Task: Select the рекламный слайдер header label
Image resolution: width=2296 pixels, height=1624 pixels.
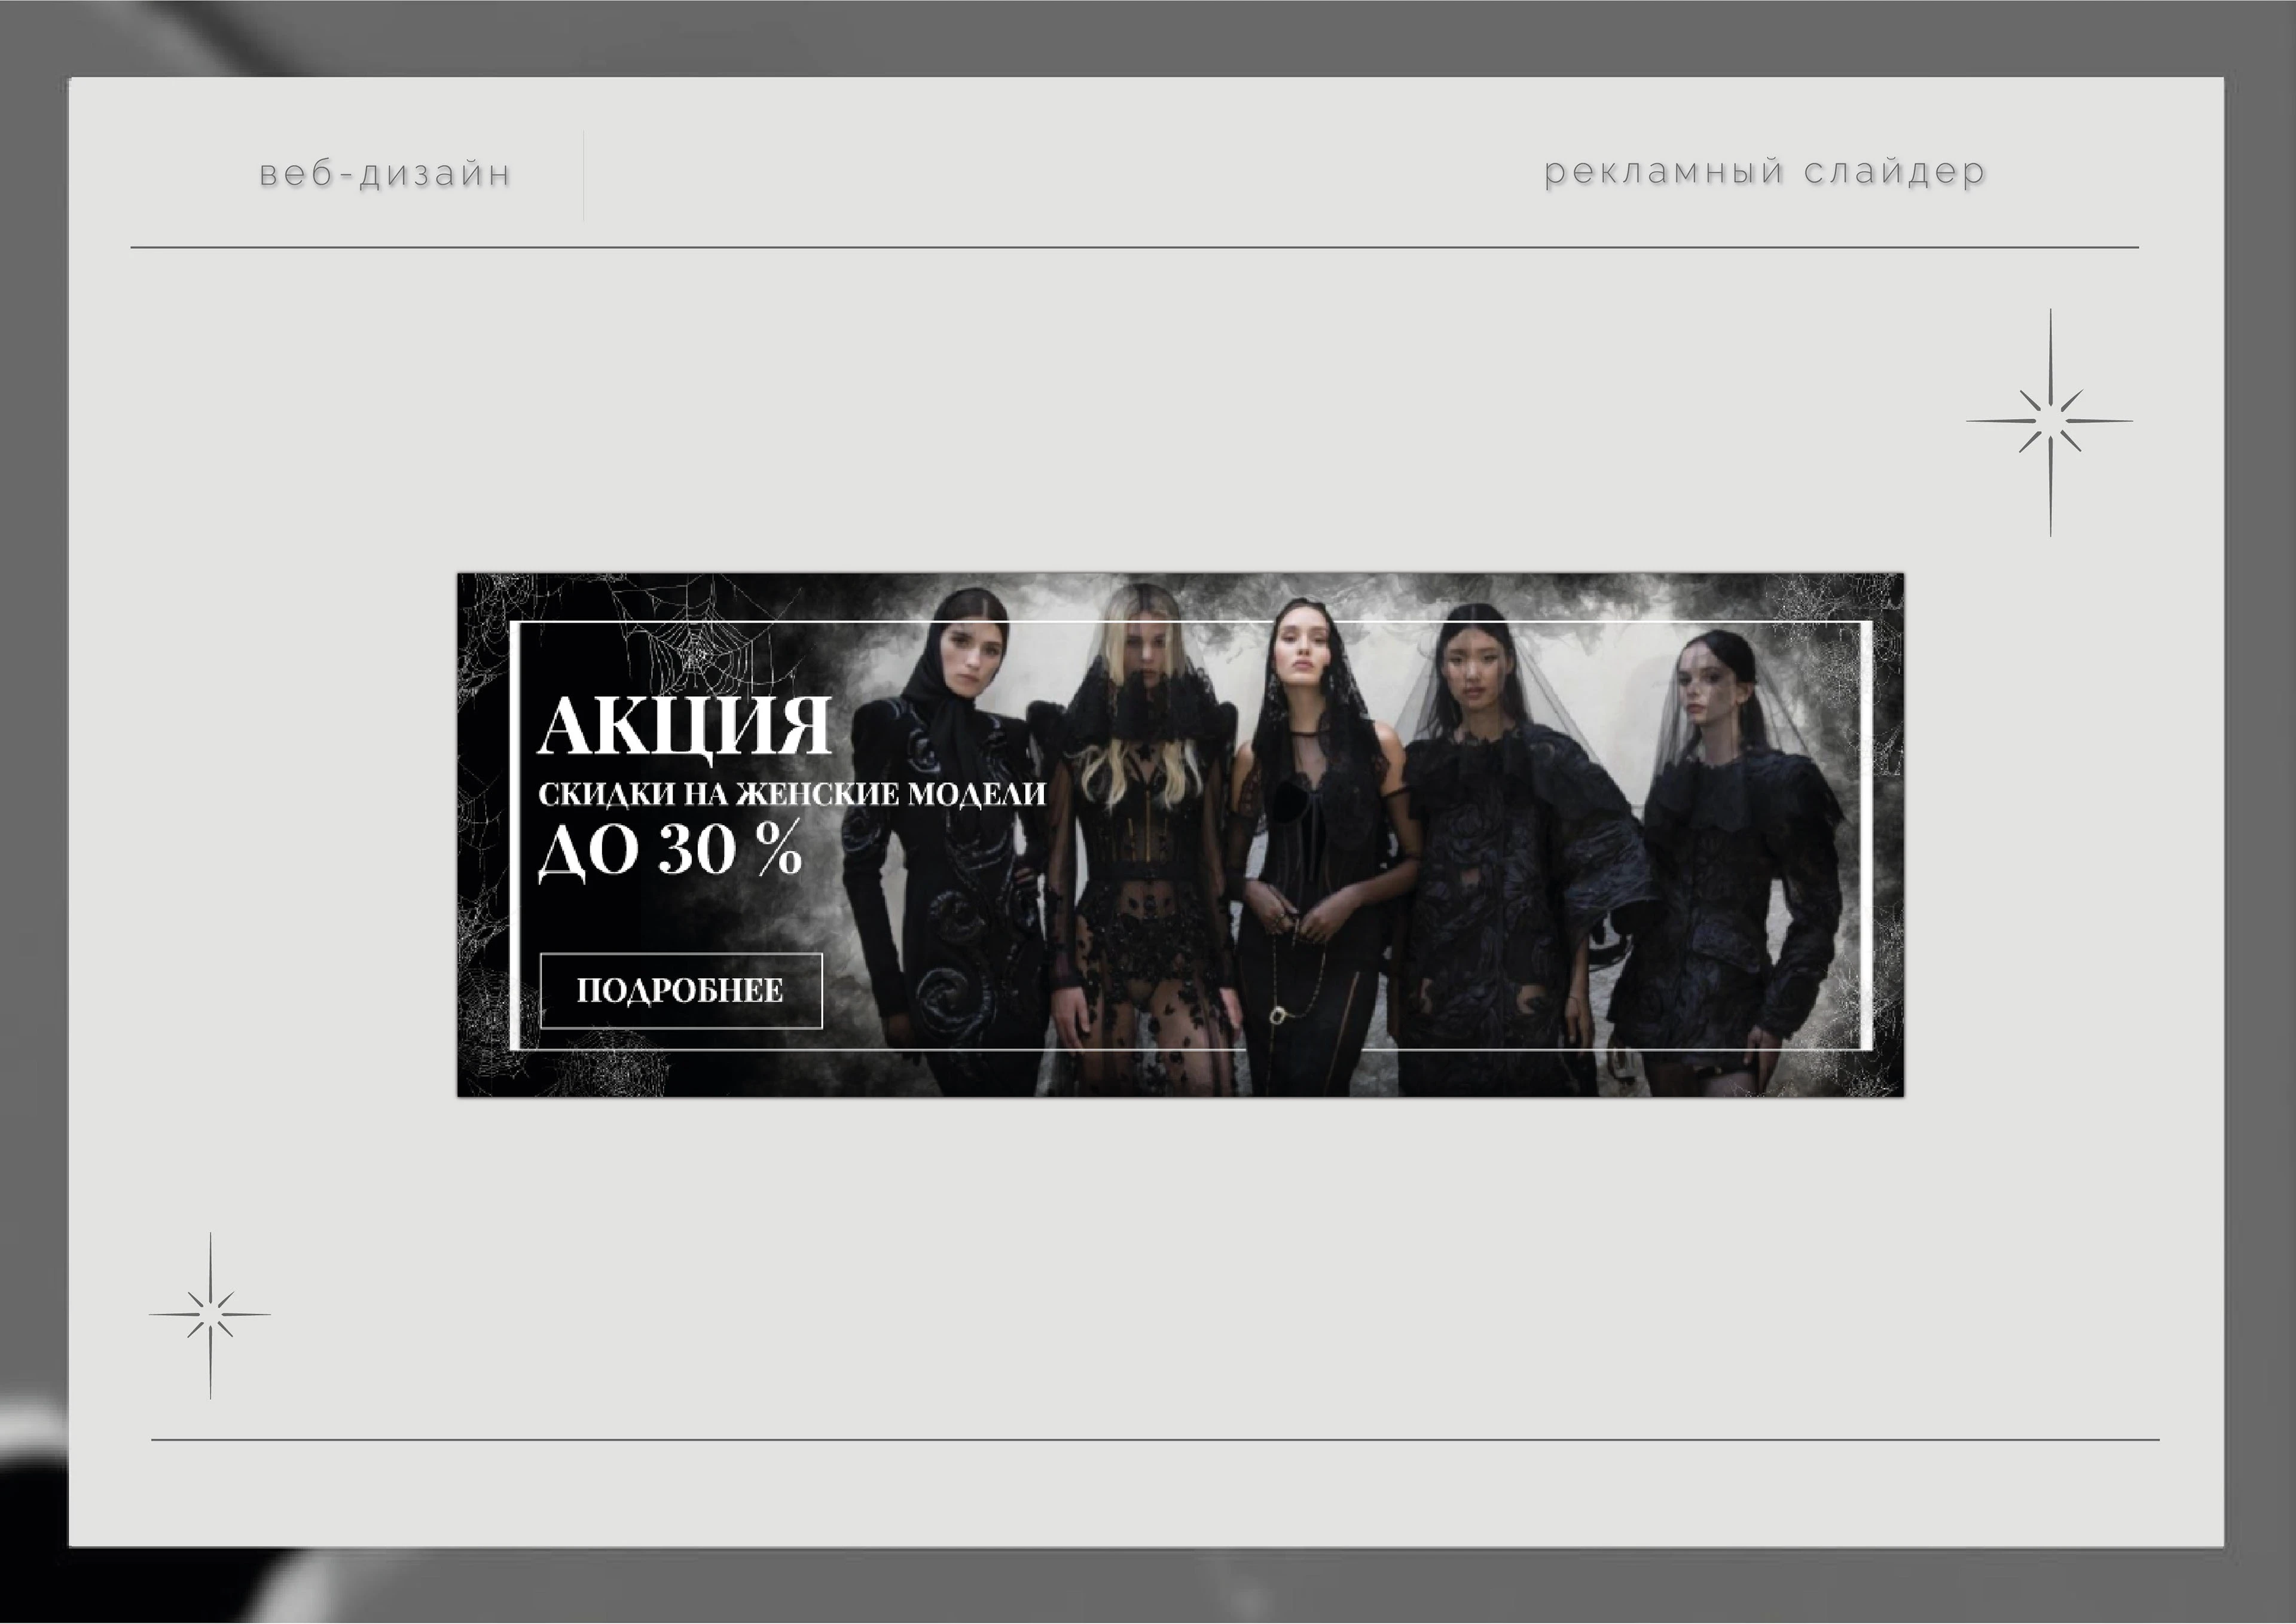Action: point(1764,172)
